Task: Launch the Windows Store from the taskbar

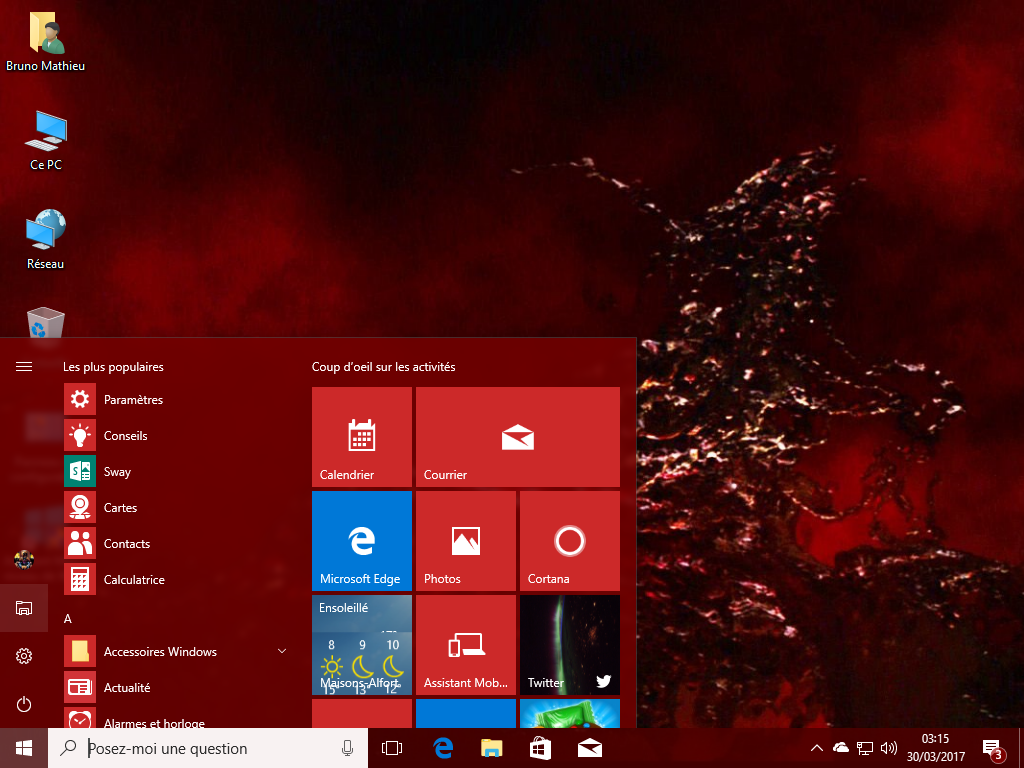Action: pos(540,747)
